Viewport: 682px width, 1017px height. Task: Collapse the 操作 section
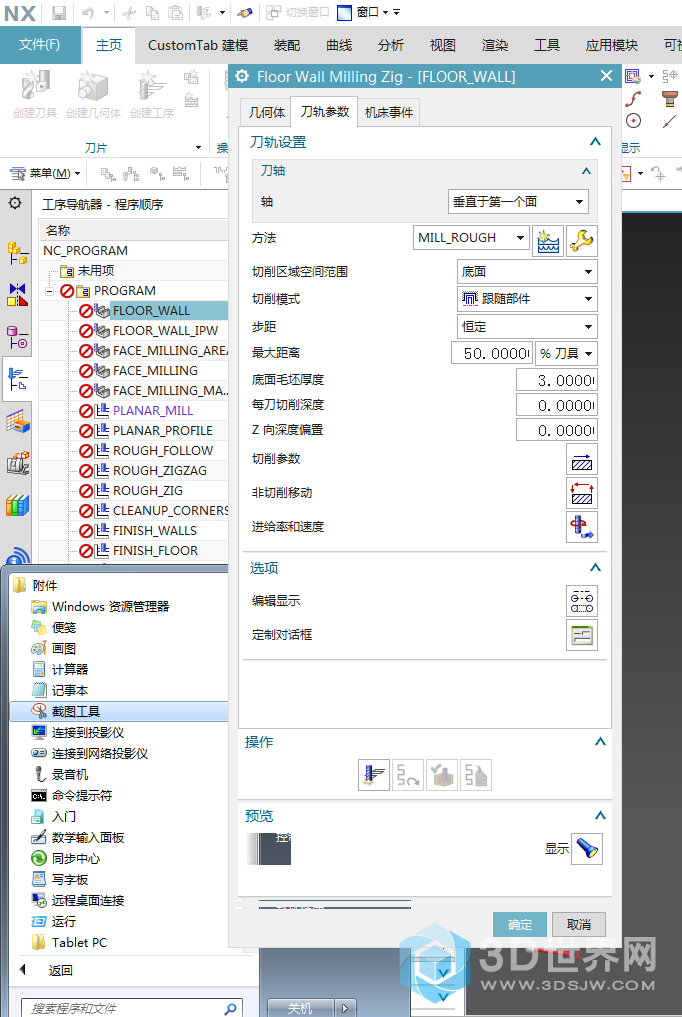(x=600, y=741)
